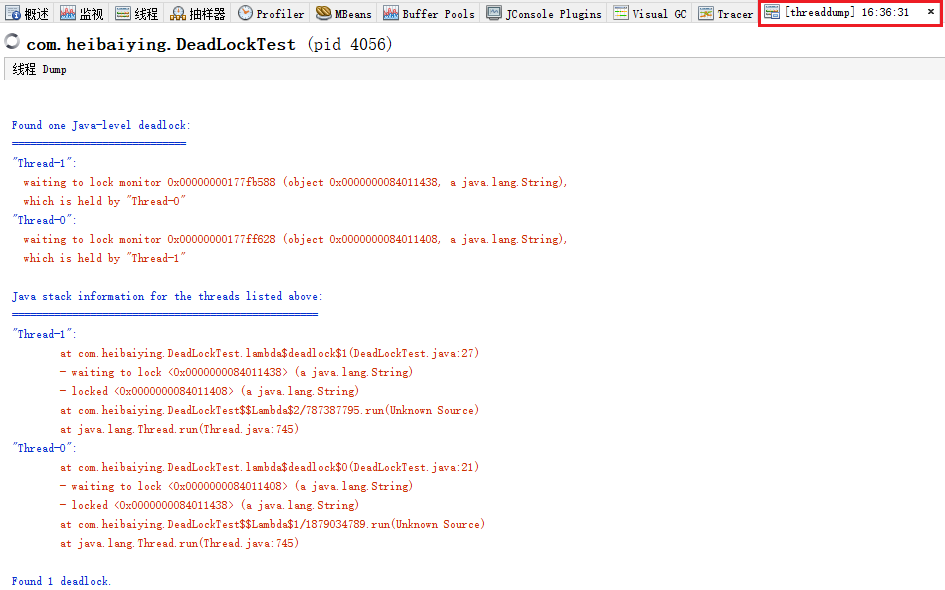
Task: Close the threaddump tab with its X
Action: [x=931, y=12]
